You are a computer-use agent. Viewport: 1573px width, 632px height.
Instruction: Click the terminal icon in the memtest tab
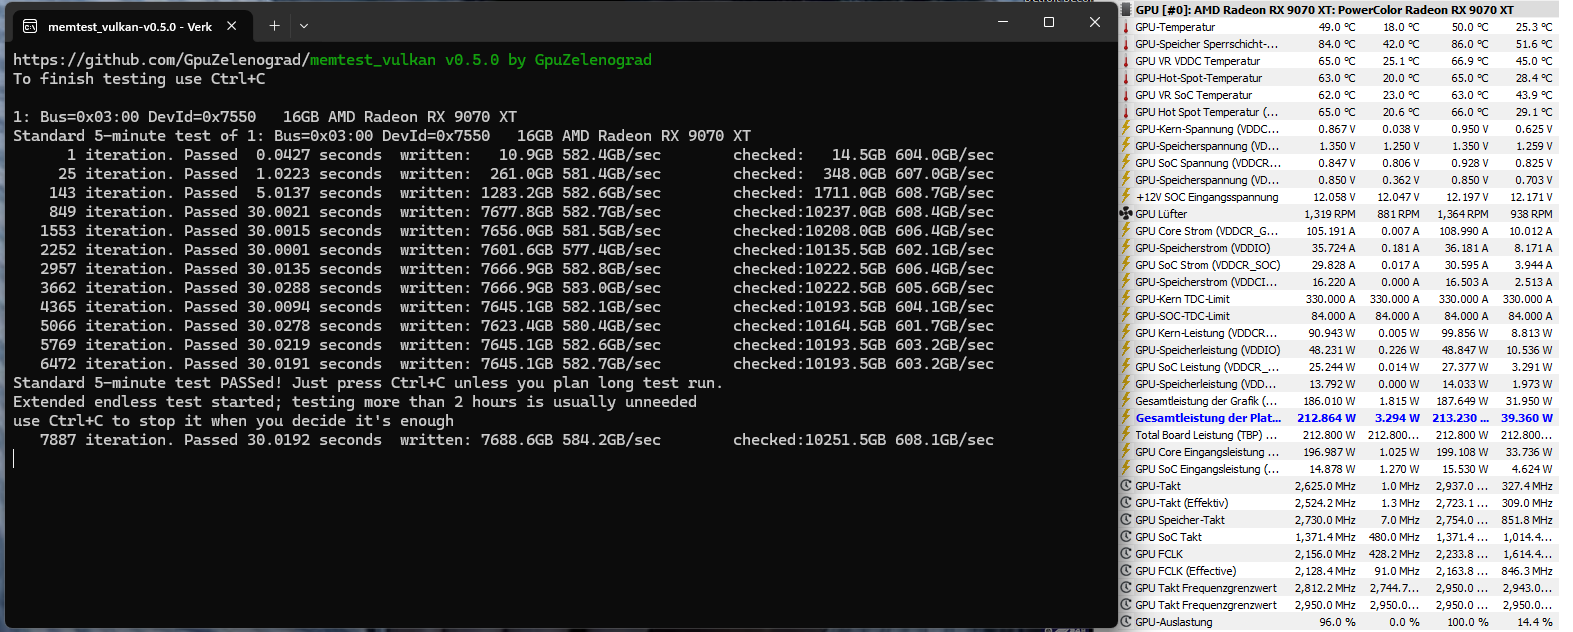pos(30,26)
